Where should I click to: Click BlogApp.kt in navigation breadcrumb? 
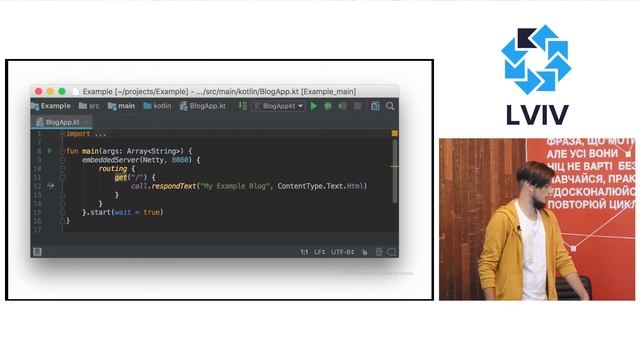(x=203, y=106)
